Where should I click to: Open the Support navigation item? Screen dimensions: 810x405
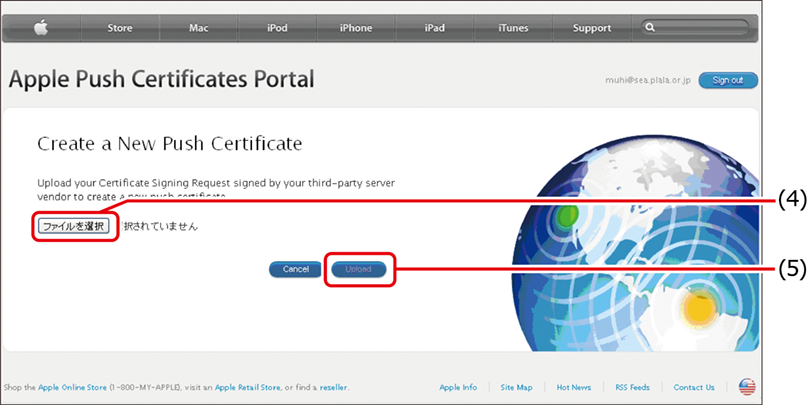591,28
